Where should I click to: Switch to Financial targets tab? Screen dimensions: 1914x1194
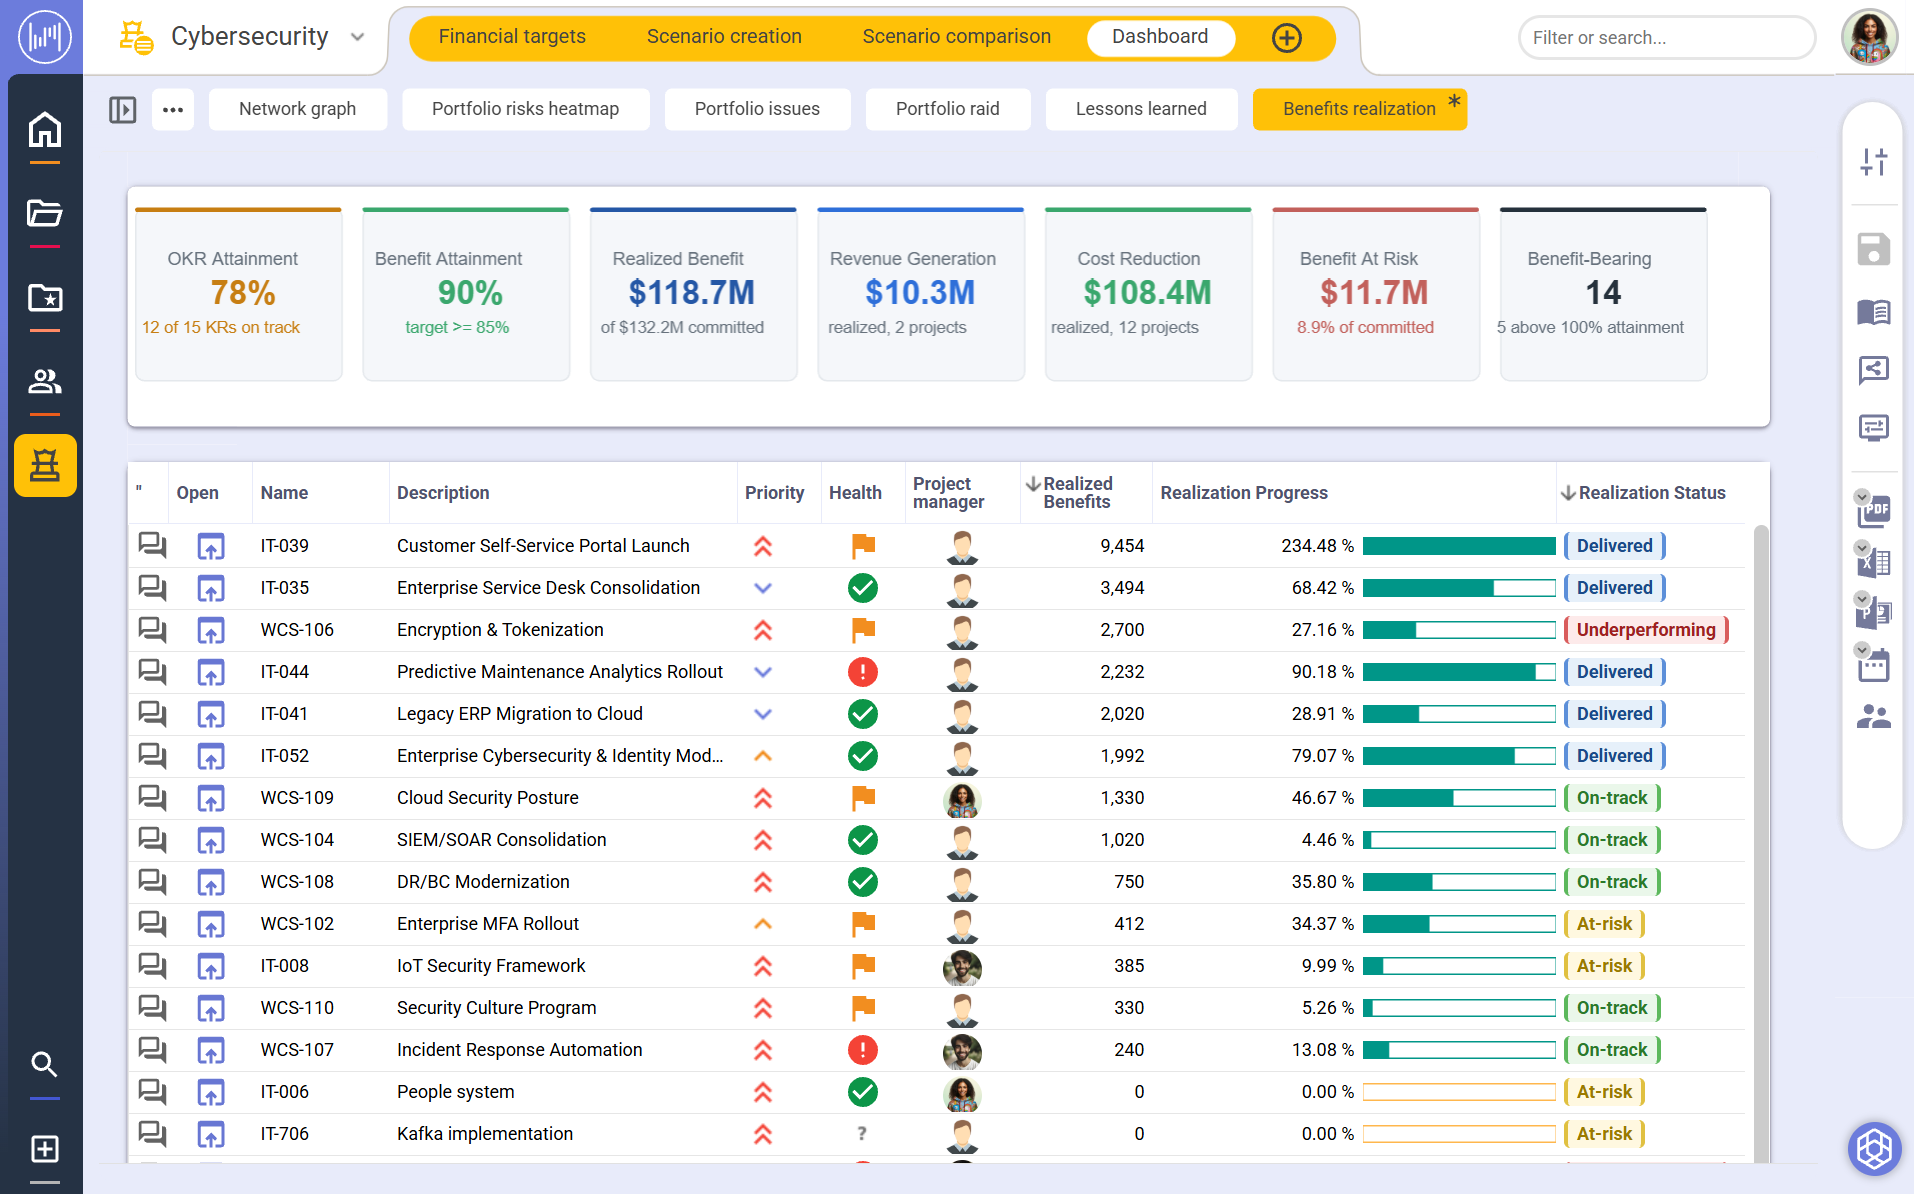pos(512,37)
